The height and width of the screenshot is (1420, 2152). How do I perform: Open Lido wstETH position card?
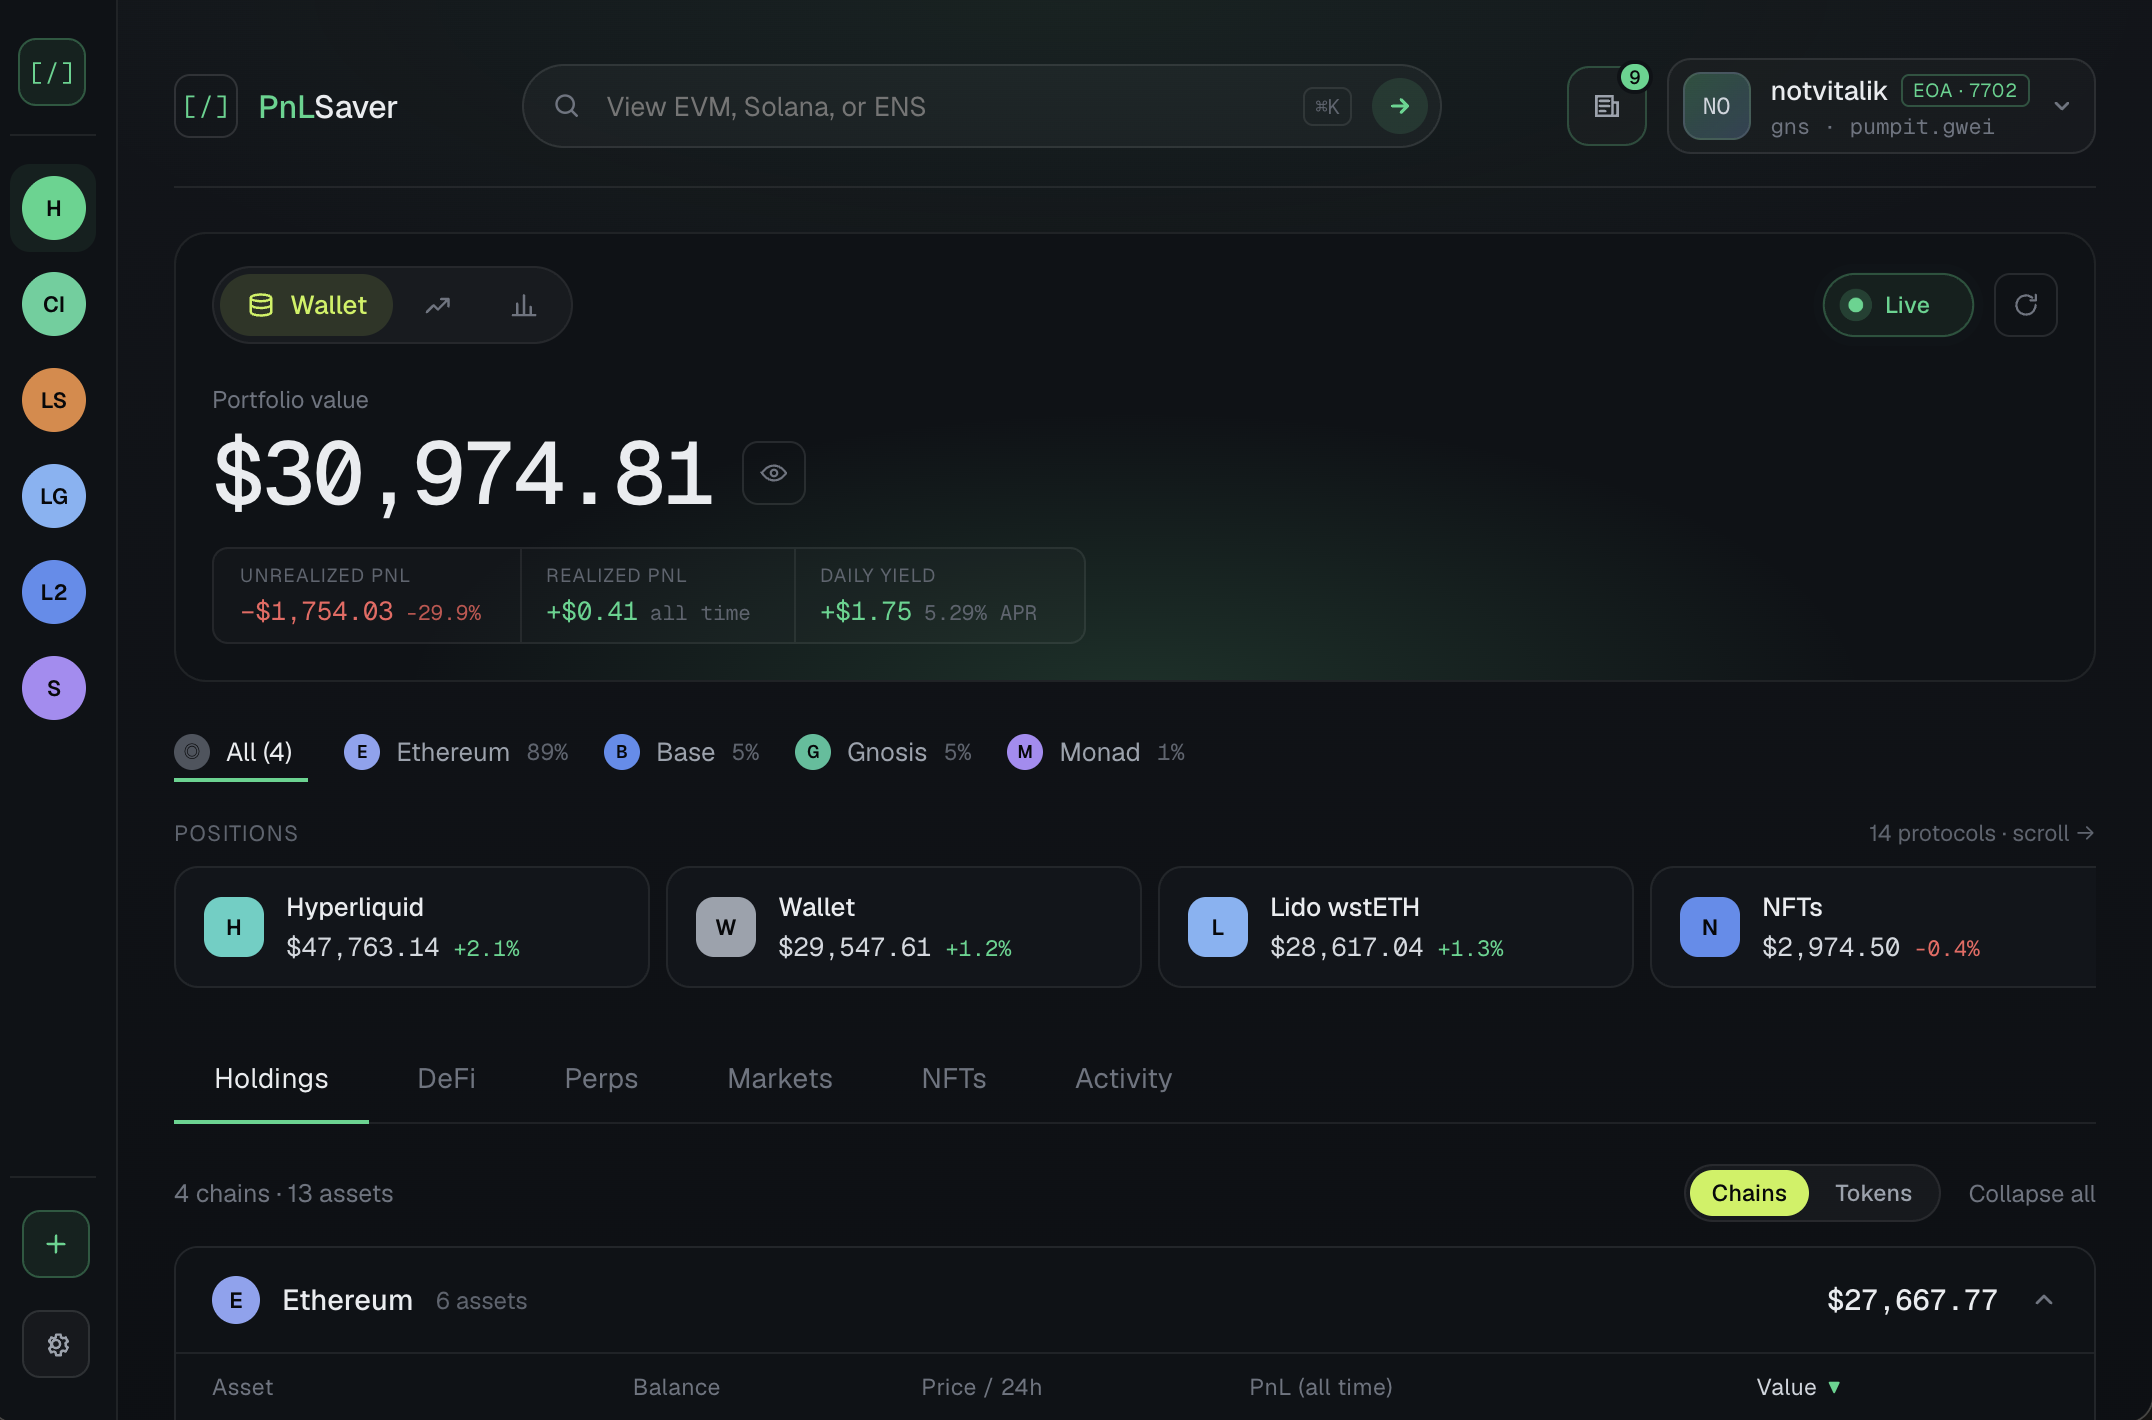tap(1396, 927)
